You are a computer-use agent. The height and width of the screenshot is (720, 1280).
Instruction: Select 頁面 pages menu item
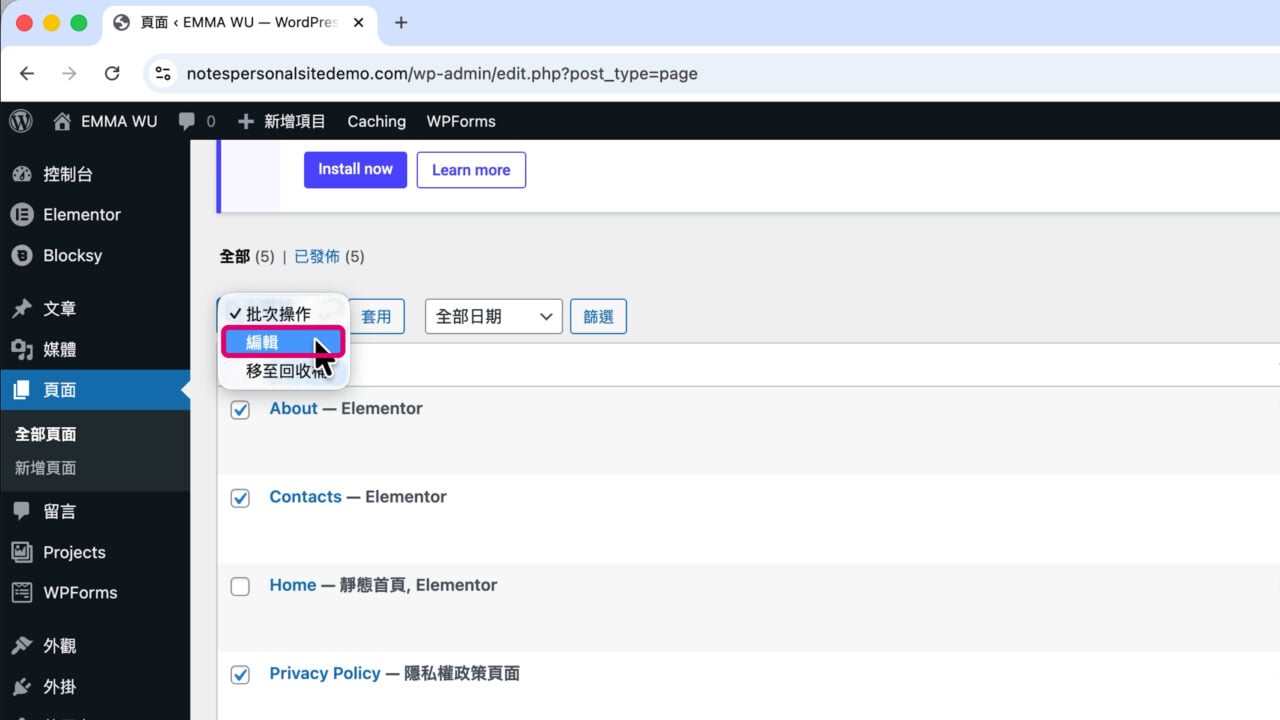(95, 390)
